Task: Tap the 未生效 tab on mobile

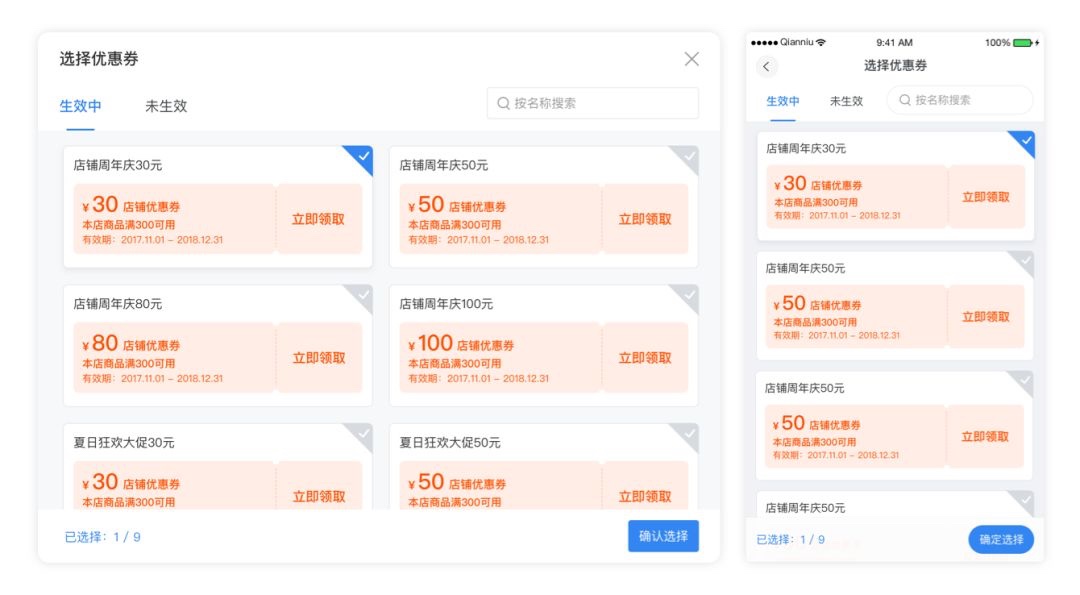Action: (846, 101)
